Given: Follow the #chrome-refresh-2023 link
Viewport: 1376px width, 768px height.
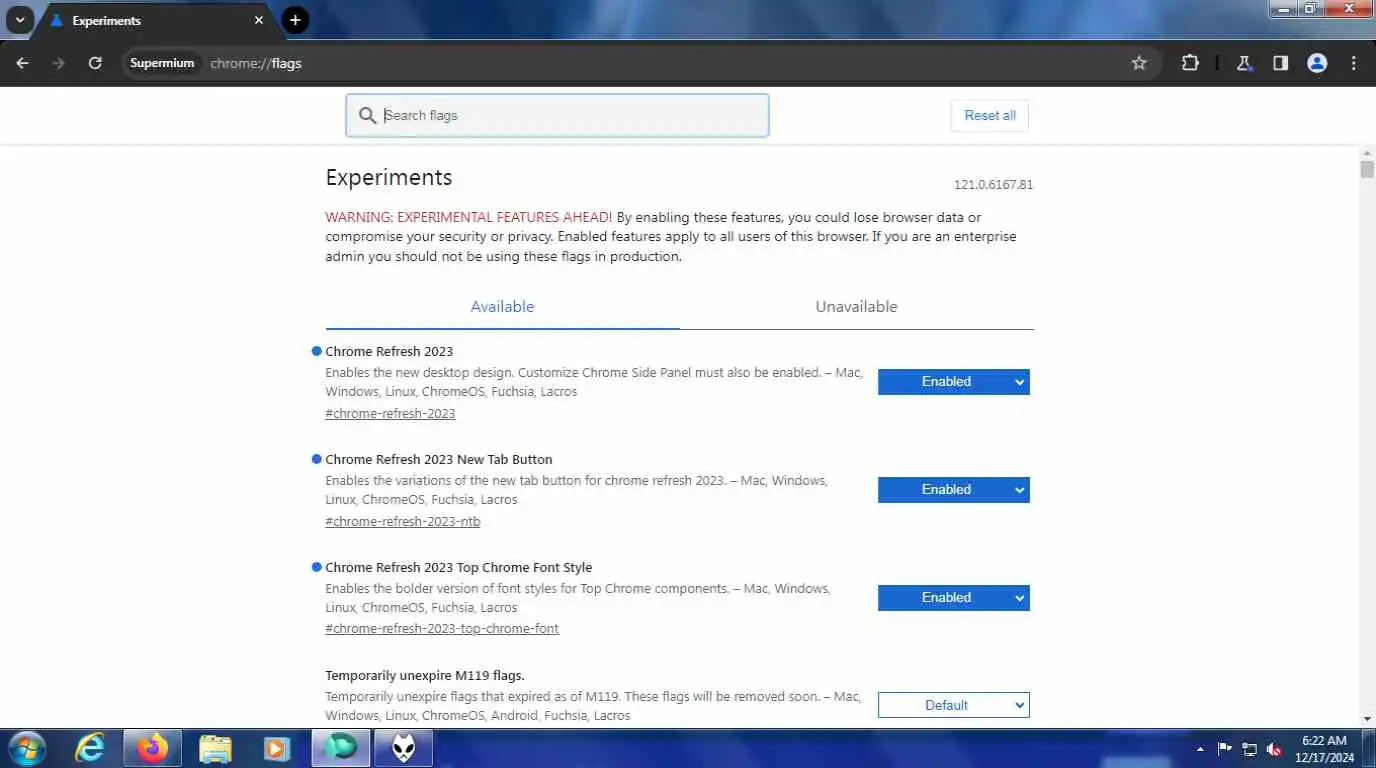Looking at the screenshot, I should pyautogui.click(x=390, y=413).
